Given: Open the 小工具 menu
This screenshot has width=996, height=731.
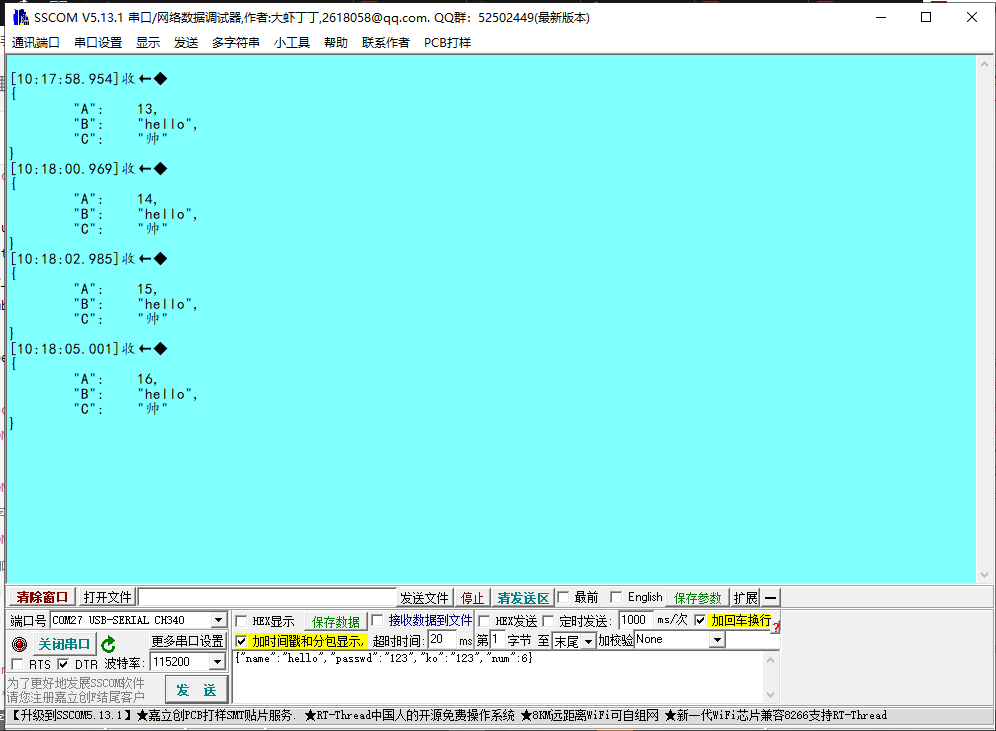Looking at the screenshot, I should [292, 42].
